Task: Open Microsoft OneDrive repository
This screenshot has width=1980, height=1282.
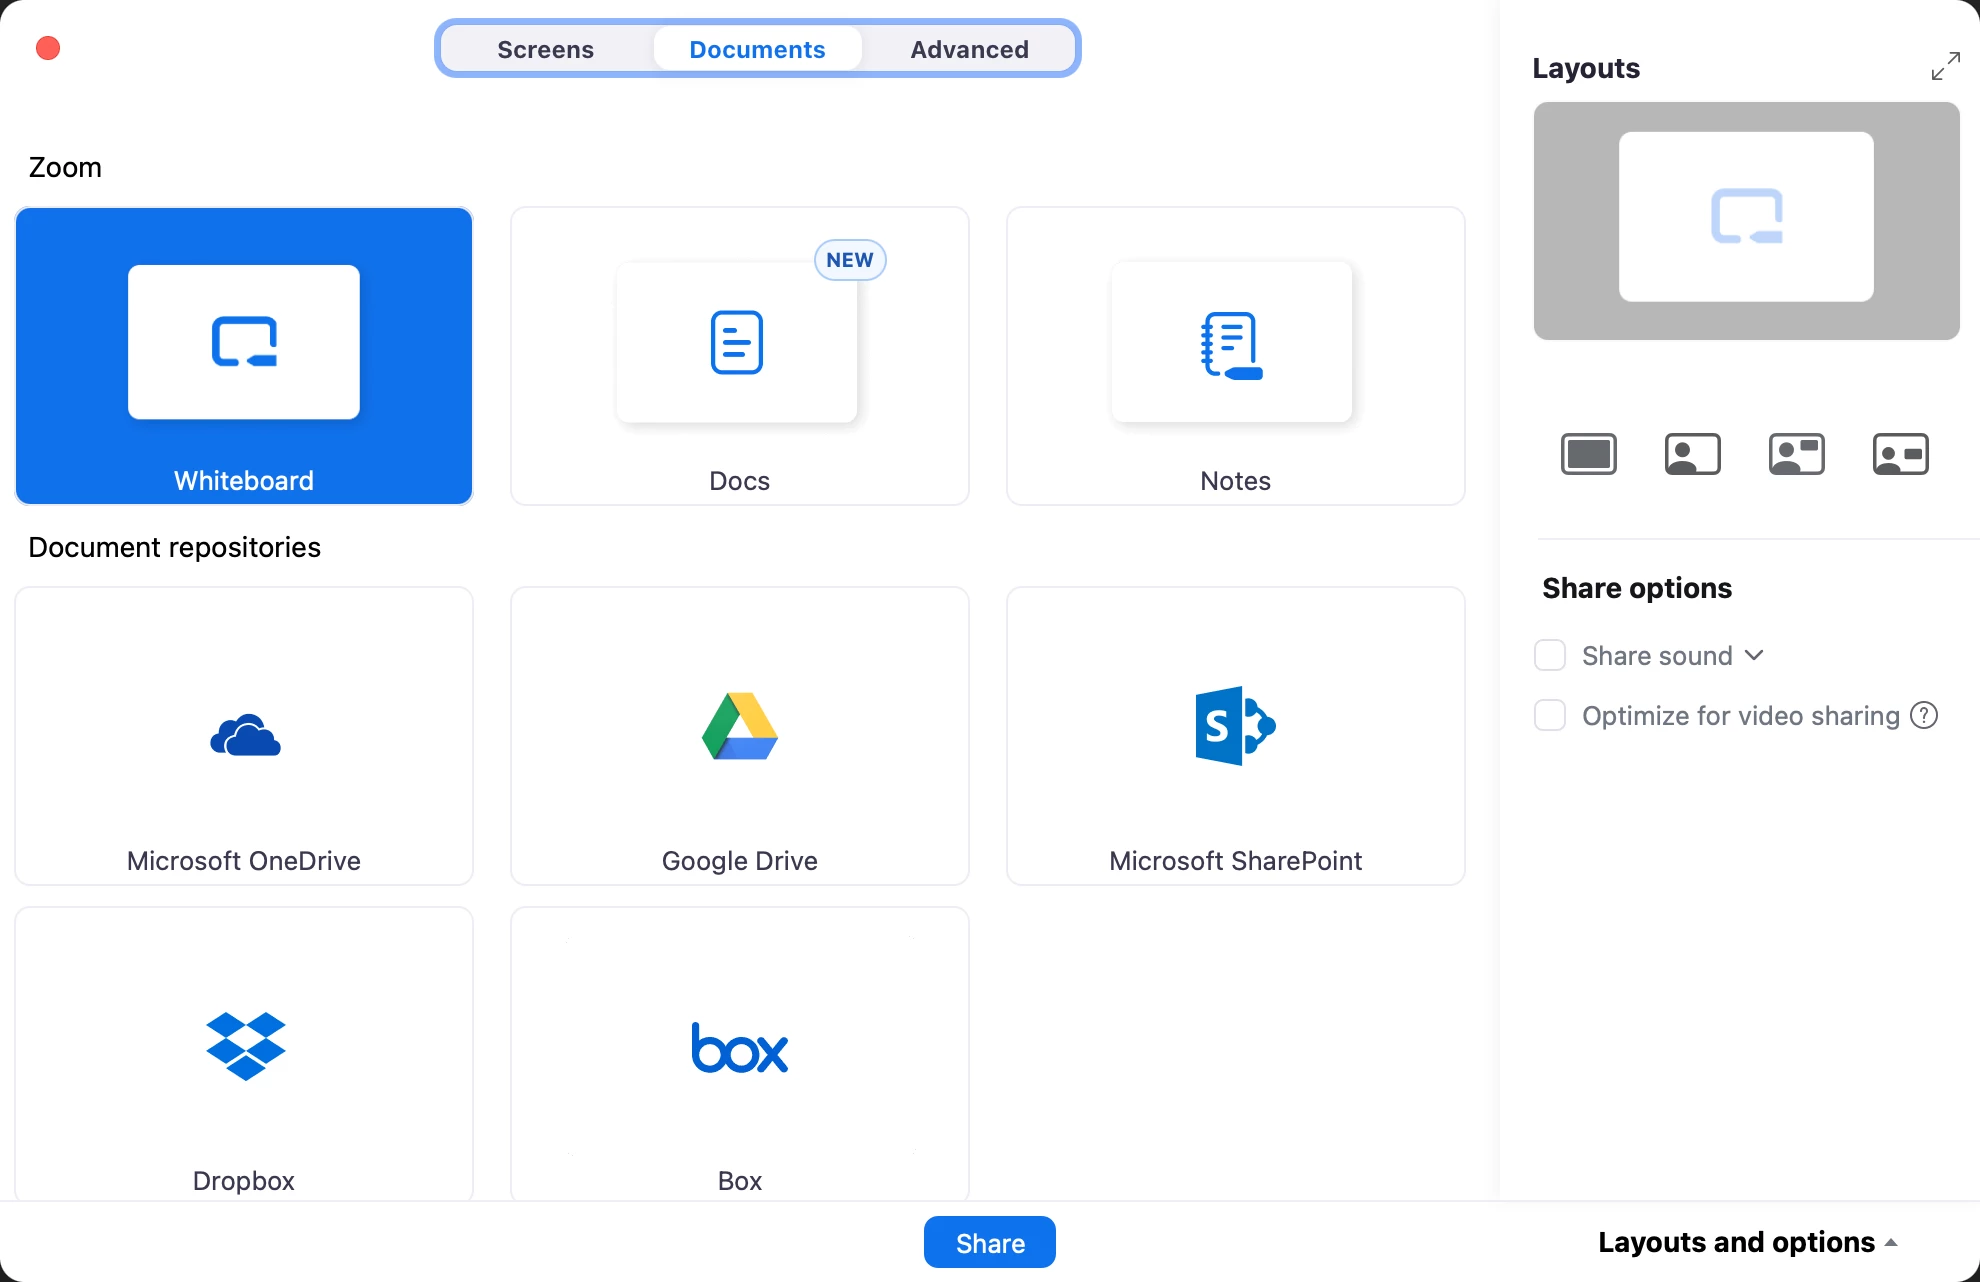Action: pos(244,736)
